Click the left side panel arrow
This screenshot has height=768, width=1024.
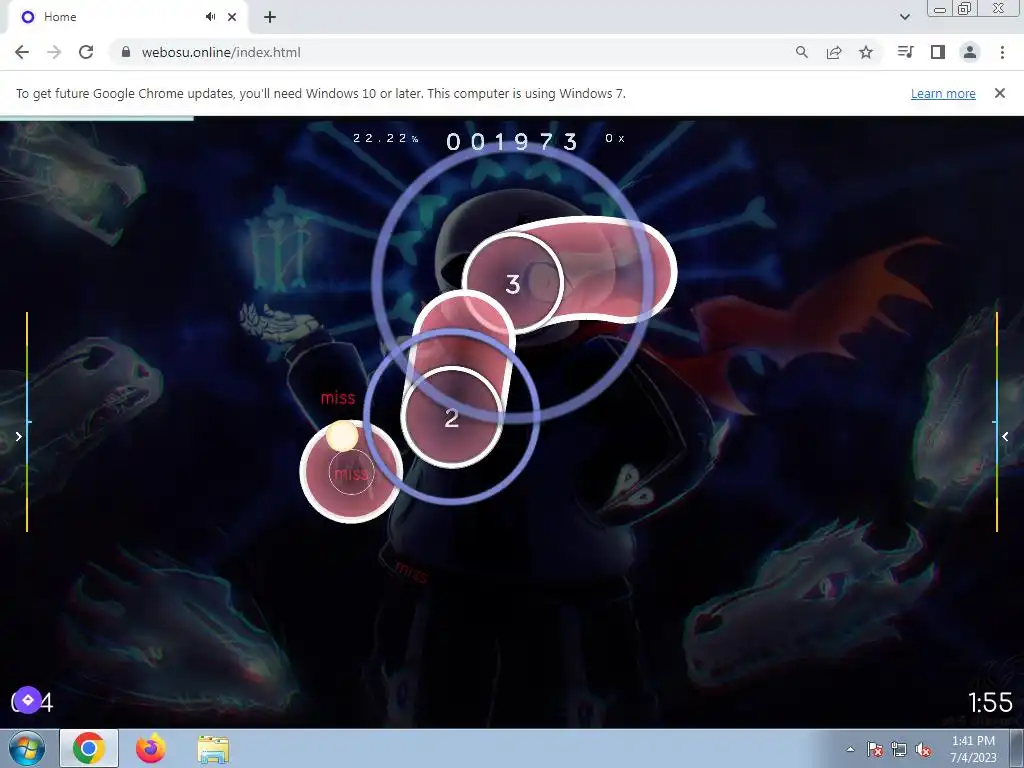pos(18,436)
